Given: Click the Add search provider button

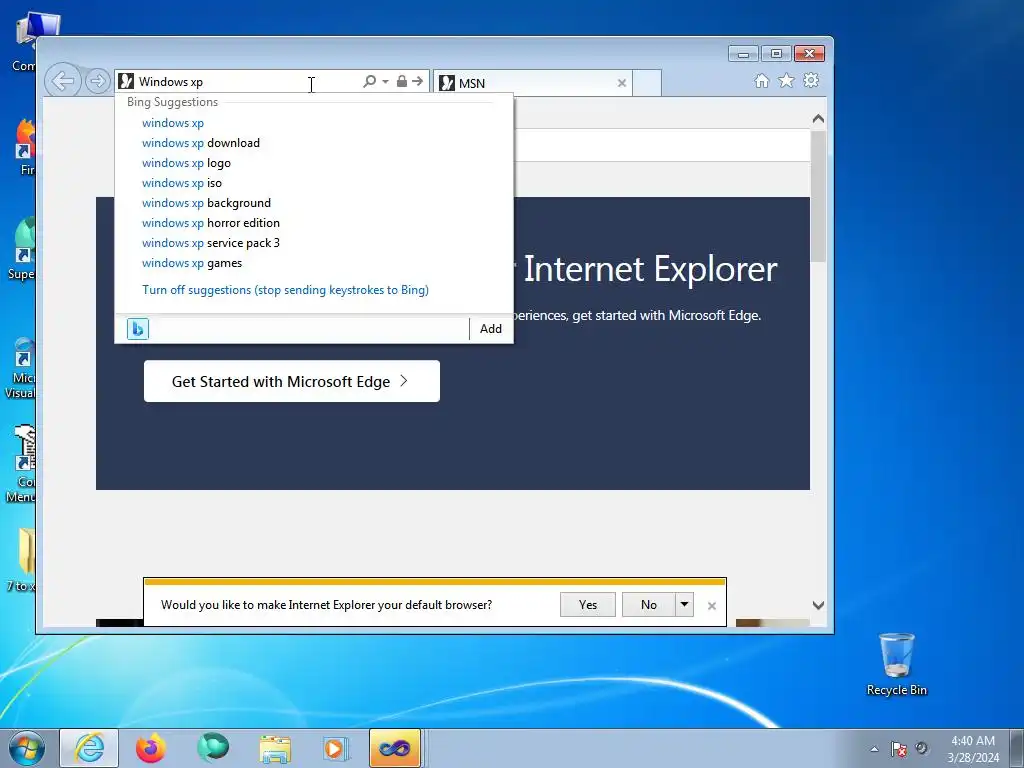Looking at the screenshot, I should click(x=491, y=328).
